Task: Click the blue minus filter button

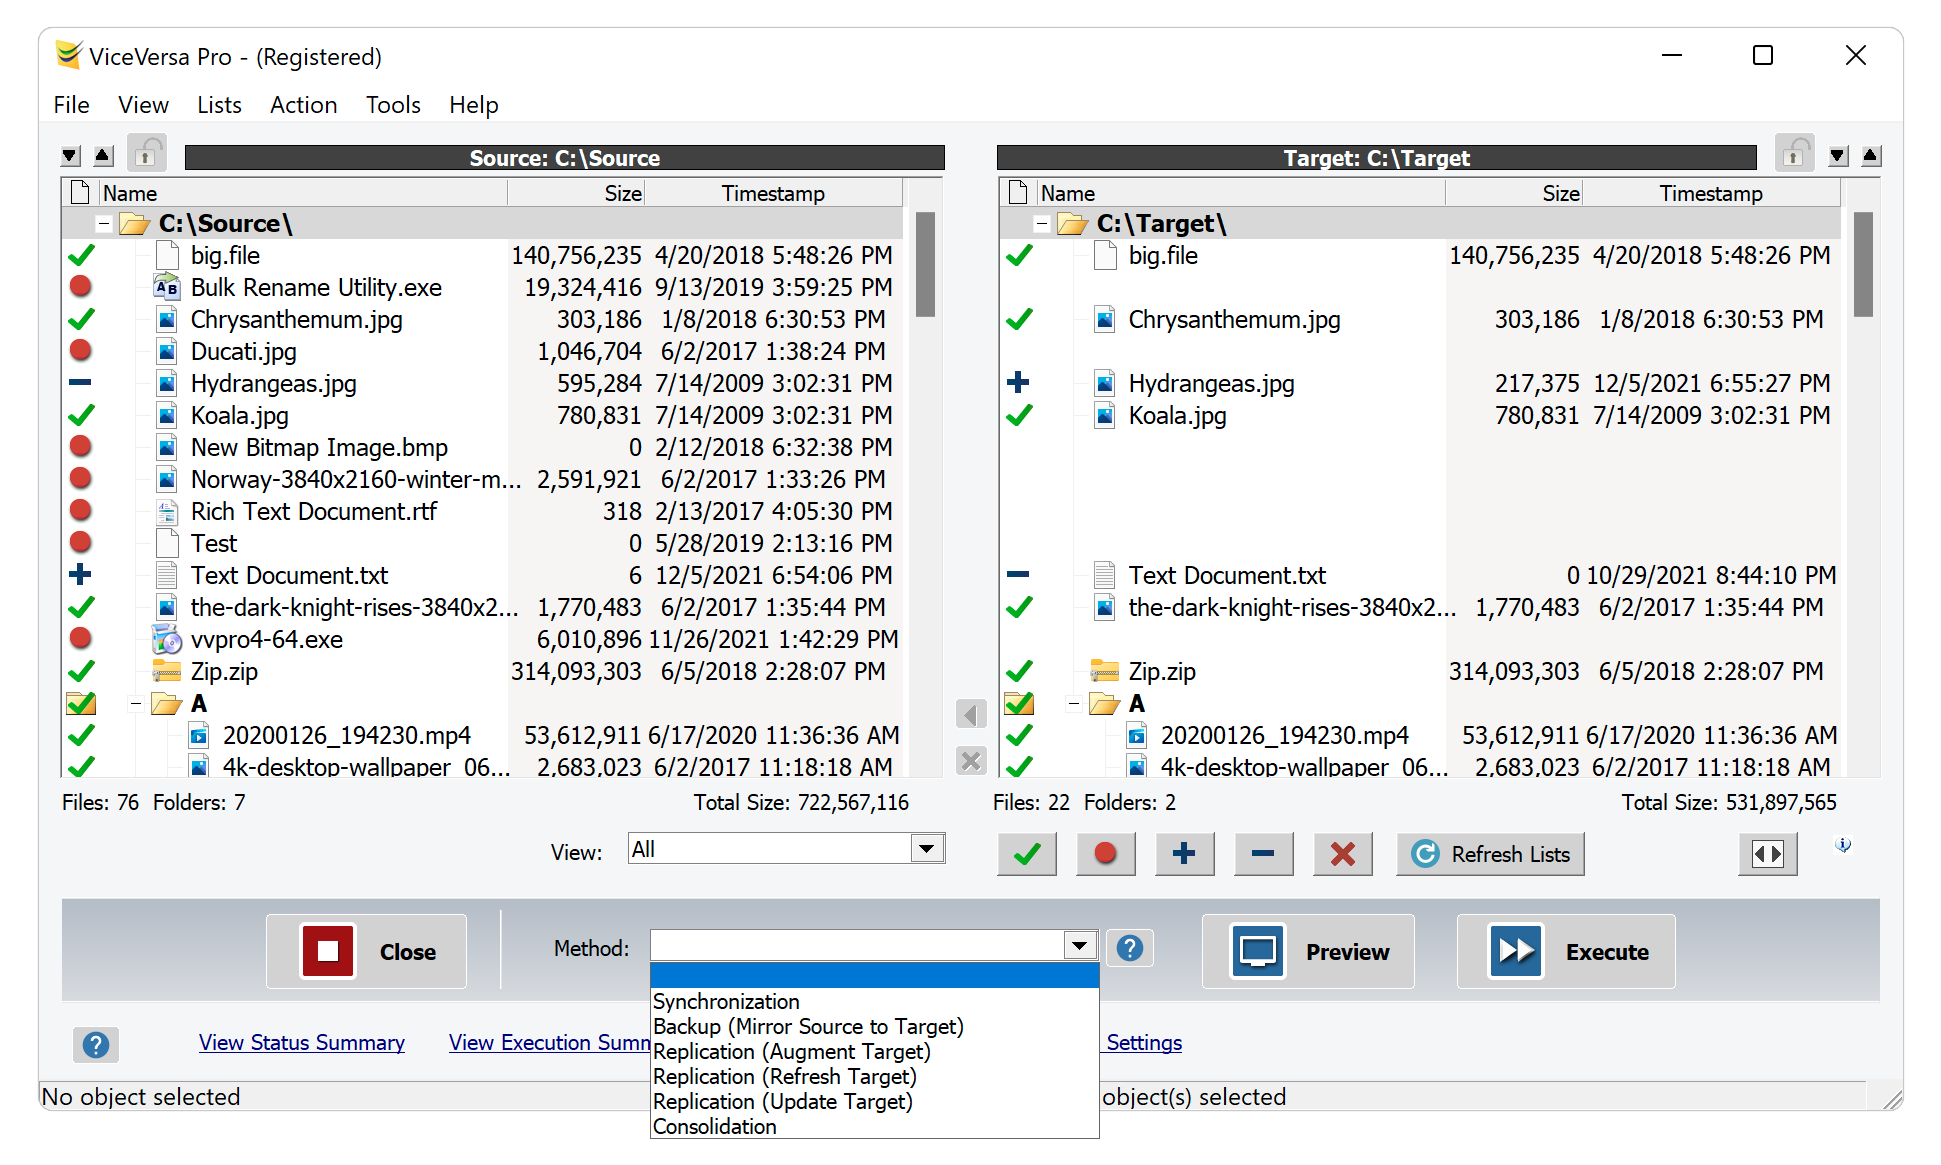Action: tap(1263, 854)
